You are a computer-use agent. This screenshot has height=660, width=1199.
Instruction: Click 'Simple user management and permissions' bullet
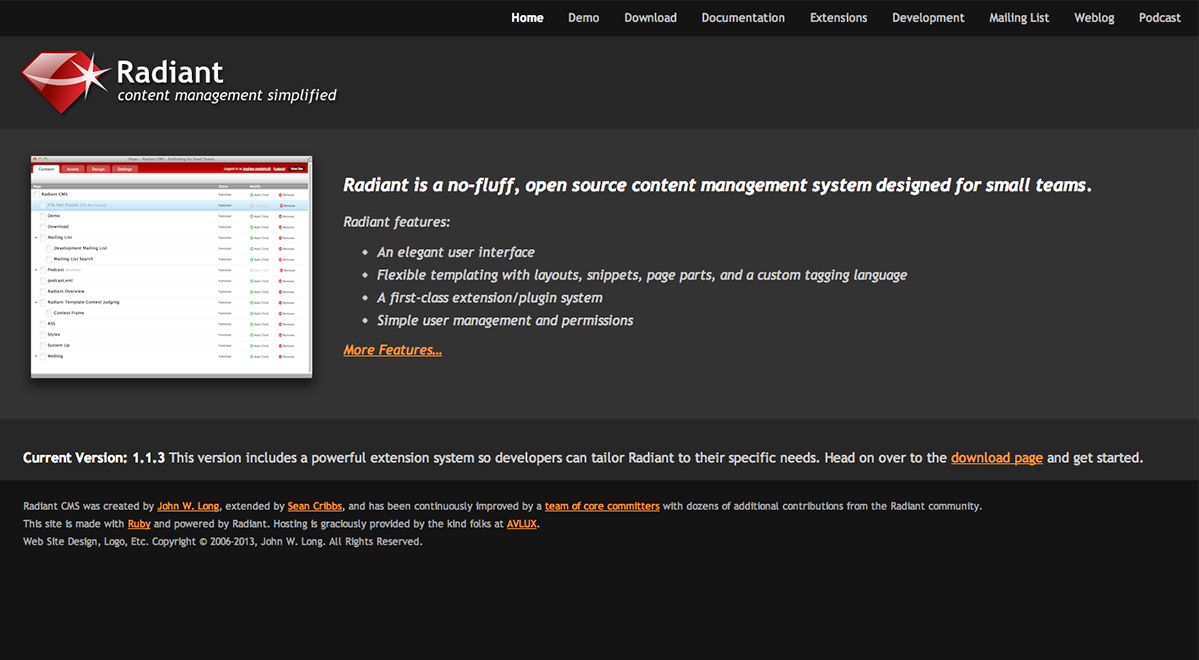[505, 320]
